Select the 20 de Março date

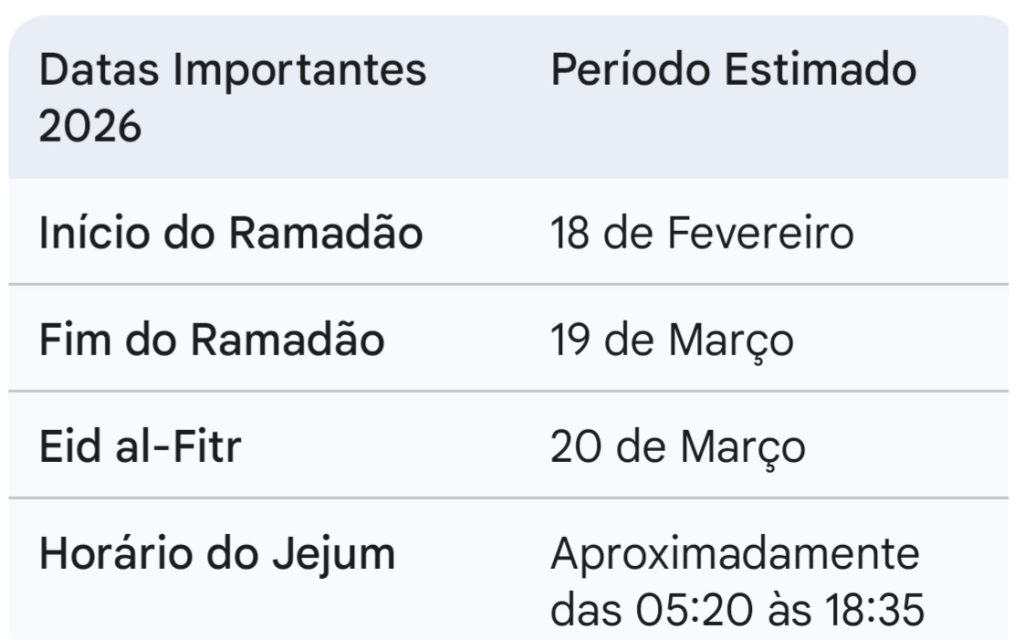[x=677, y=447]
